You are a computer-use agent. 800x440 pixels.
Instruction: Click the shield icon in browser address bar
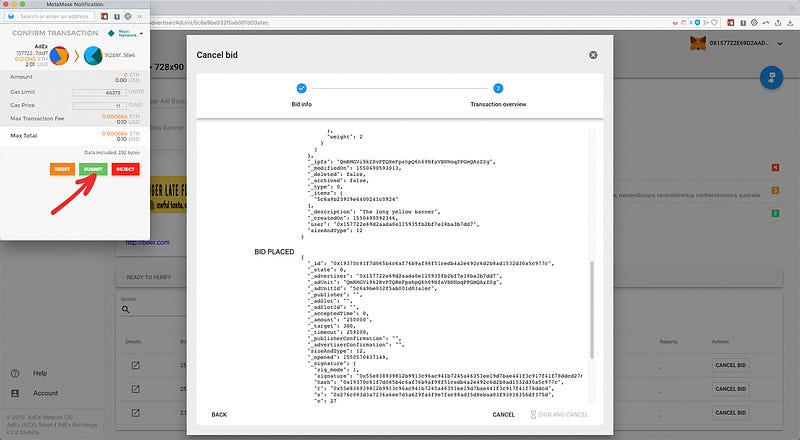698,22
